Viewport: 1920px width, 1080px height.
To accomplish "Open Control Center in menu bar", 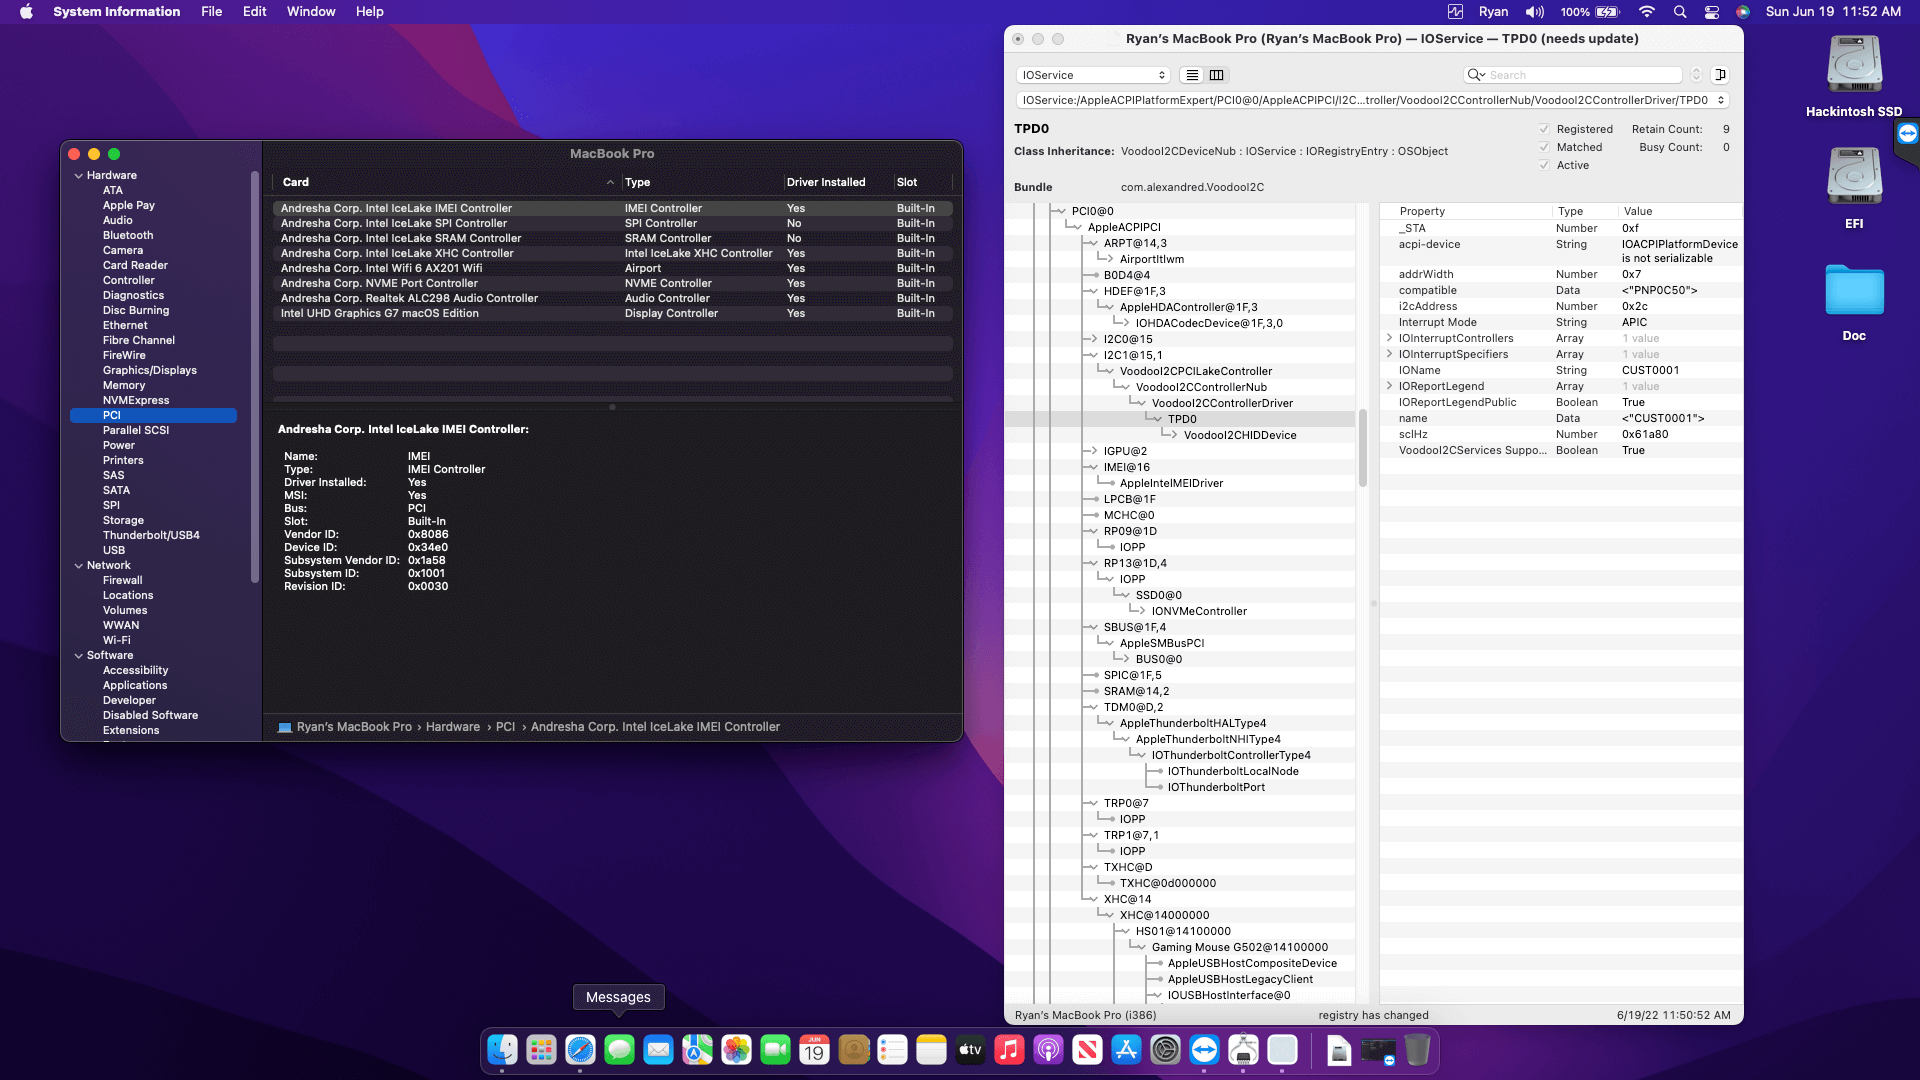I will pyautogui.click(x=1712, y=12).
